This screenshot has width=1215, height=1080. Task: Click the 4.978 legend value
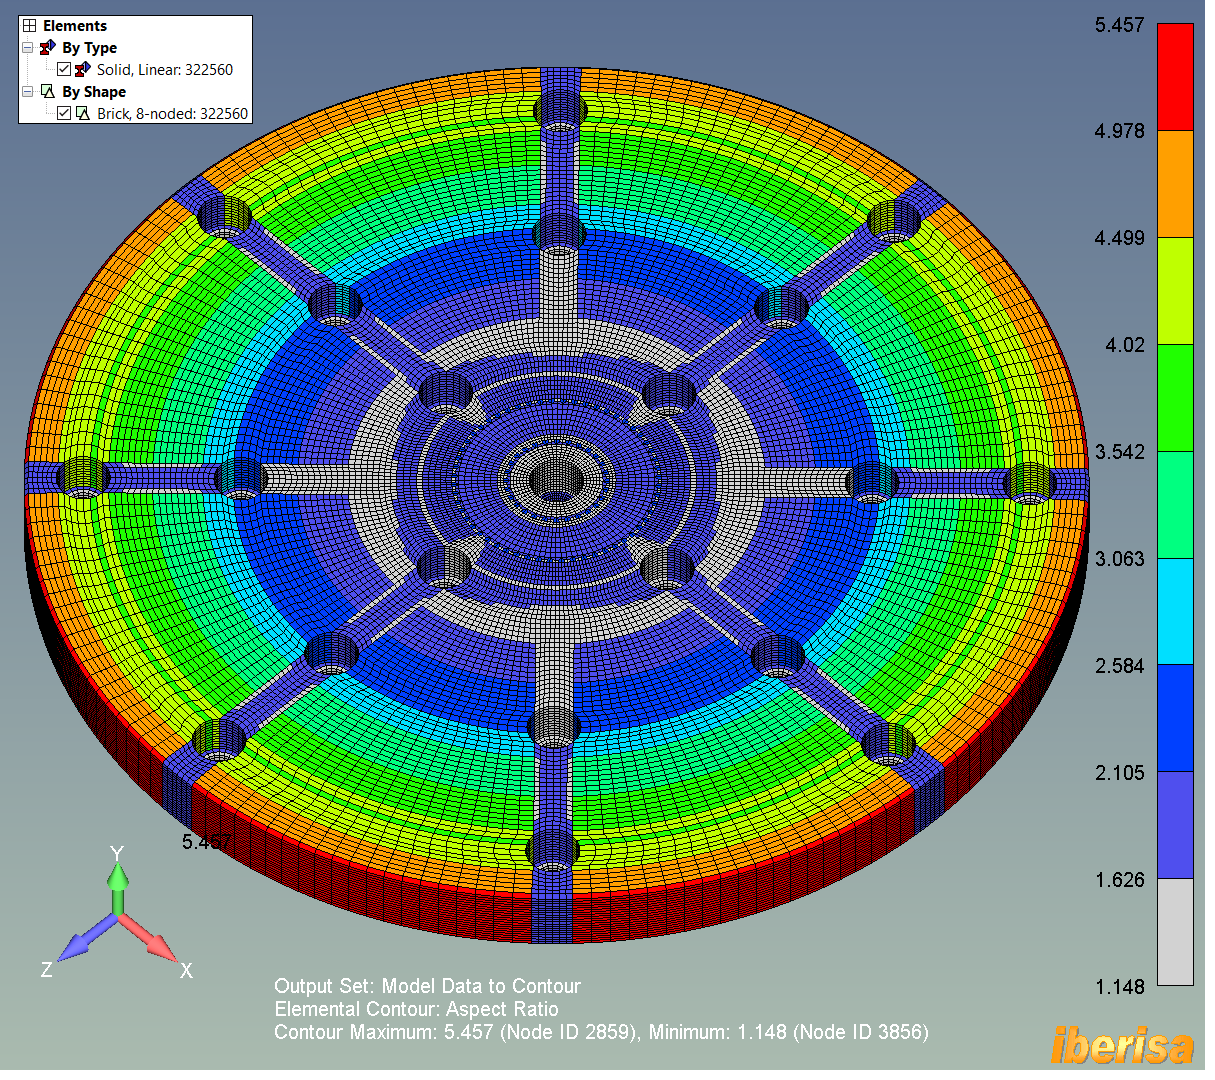1119,131
